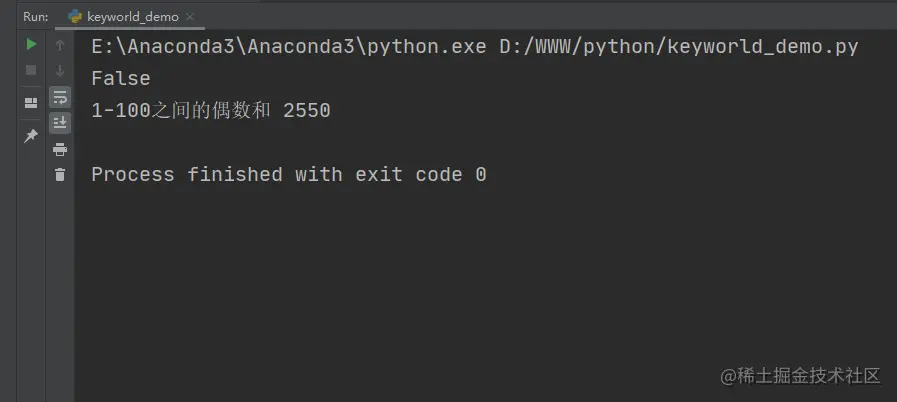Screen dimensions: 897x402
Task: Click the E:\Anaconda3 python.exe command text
Action: click(x=289, y=47)
